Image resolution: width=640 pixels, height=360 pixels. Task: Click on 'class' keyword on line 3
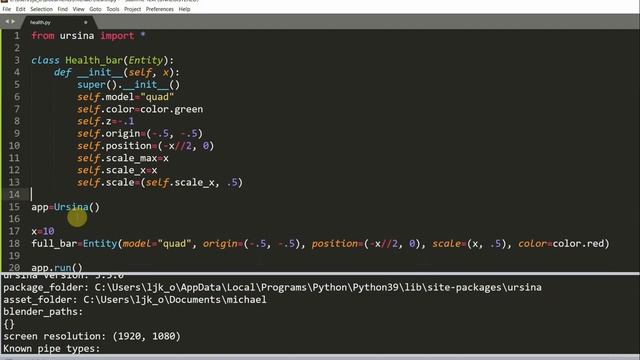coord(45,60)
